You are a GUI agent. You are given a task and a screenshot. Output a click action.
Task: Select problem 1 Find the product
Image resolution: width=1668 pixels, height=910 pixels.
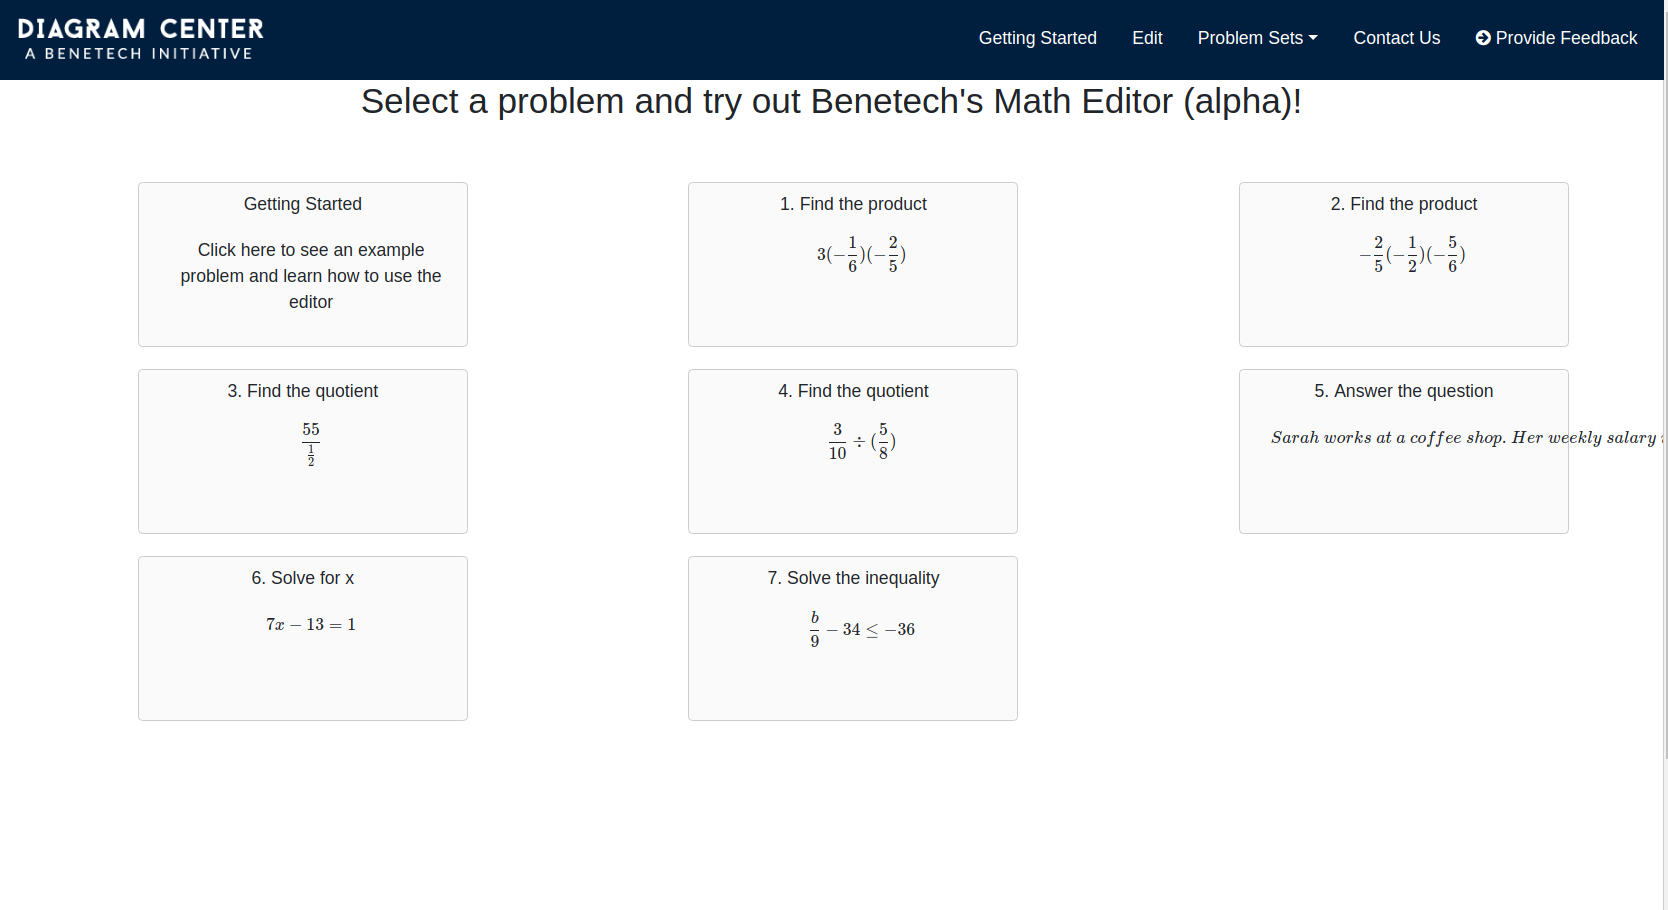pos(852,264)
